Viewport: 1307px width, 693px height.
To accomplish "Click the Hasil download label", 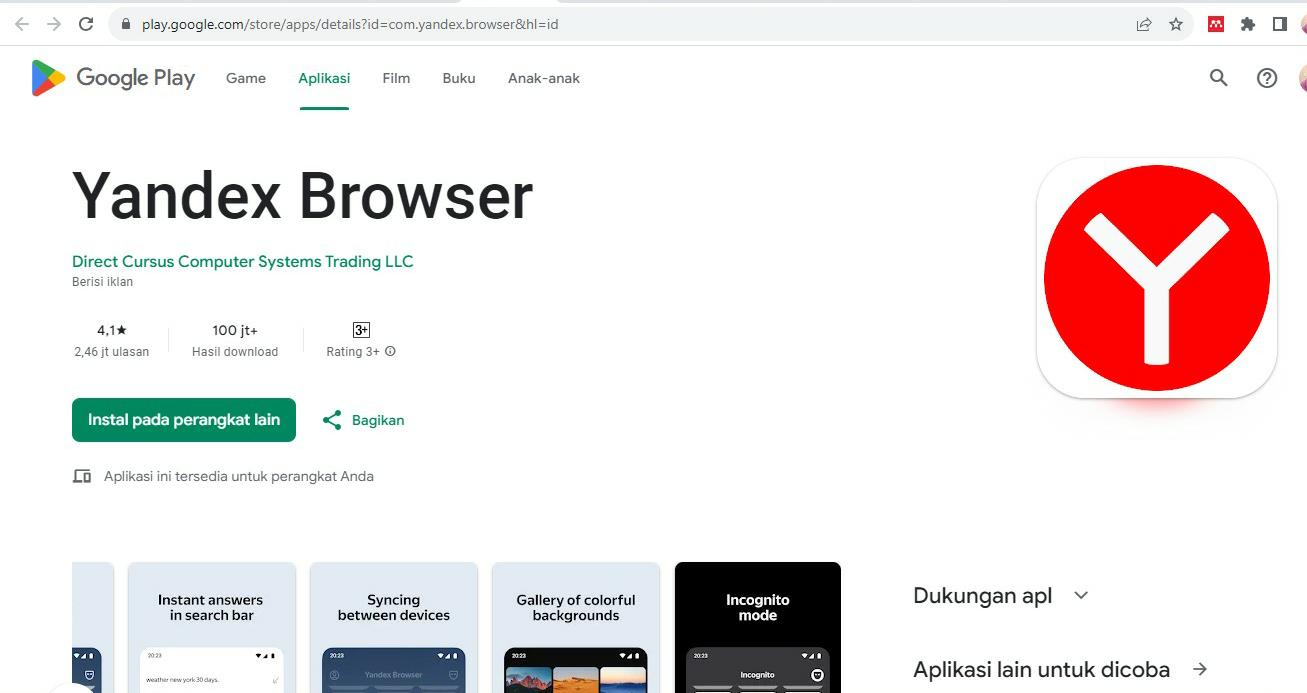I will (x=235, y=352).
